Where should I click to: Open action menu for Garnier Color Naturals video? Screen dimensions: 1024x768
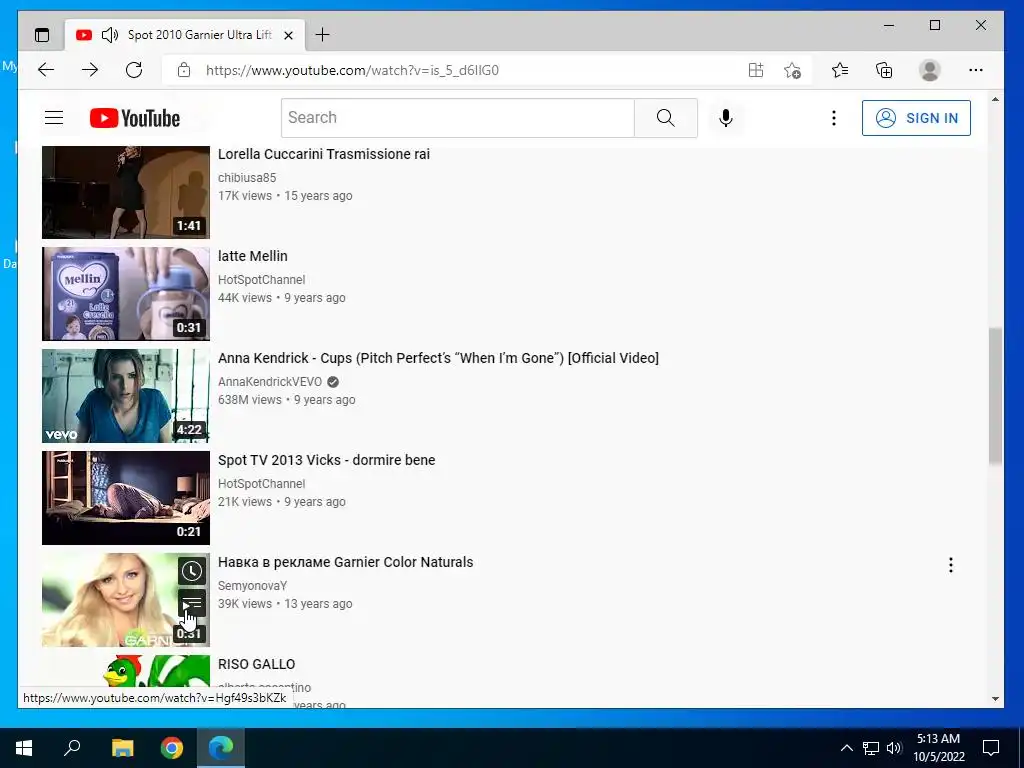(951, 565)
